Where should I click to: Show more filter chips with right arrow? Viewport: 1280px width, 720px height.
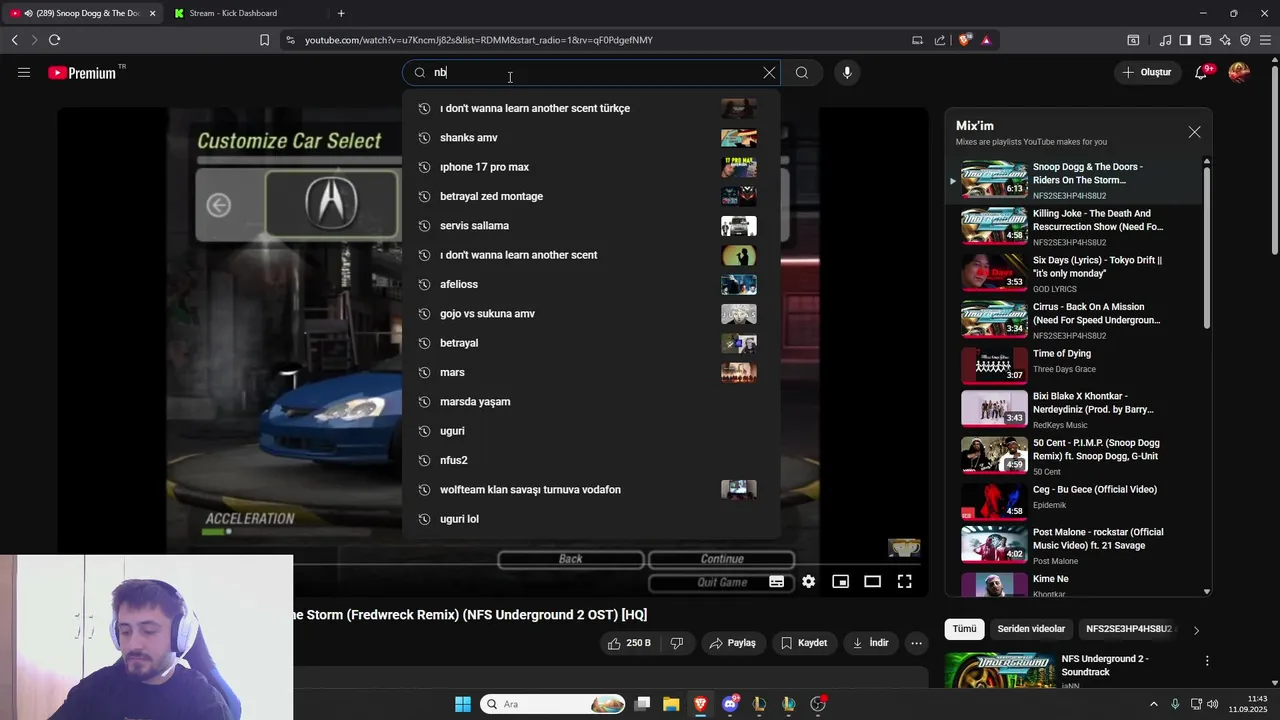tap(1196, 630)
